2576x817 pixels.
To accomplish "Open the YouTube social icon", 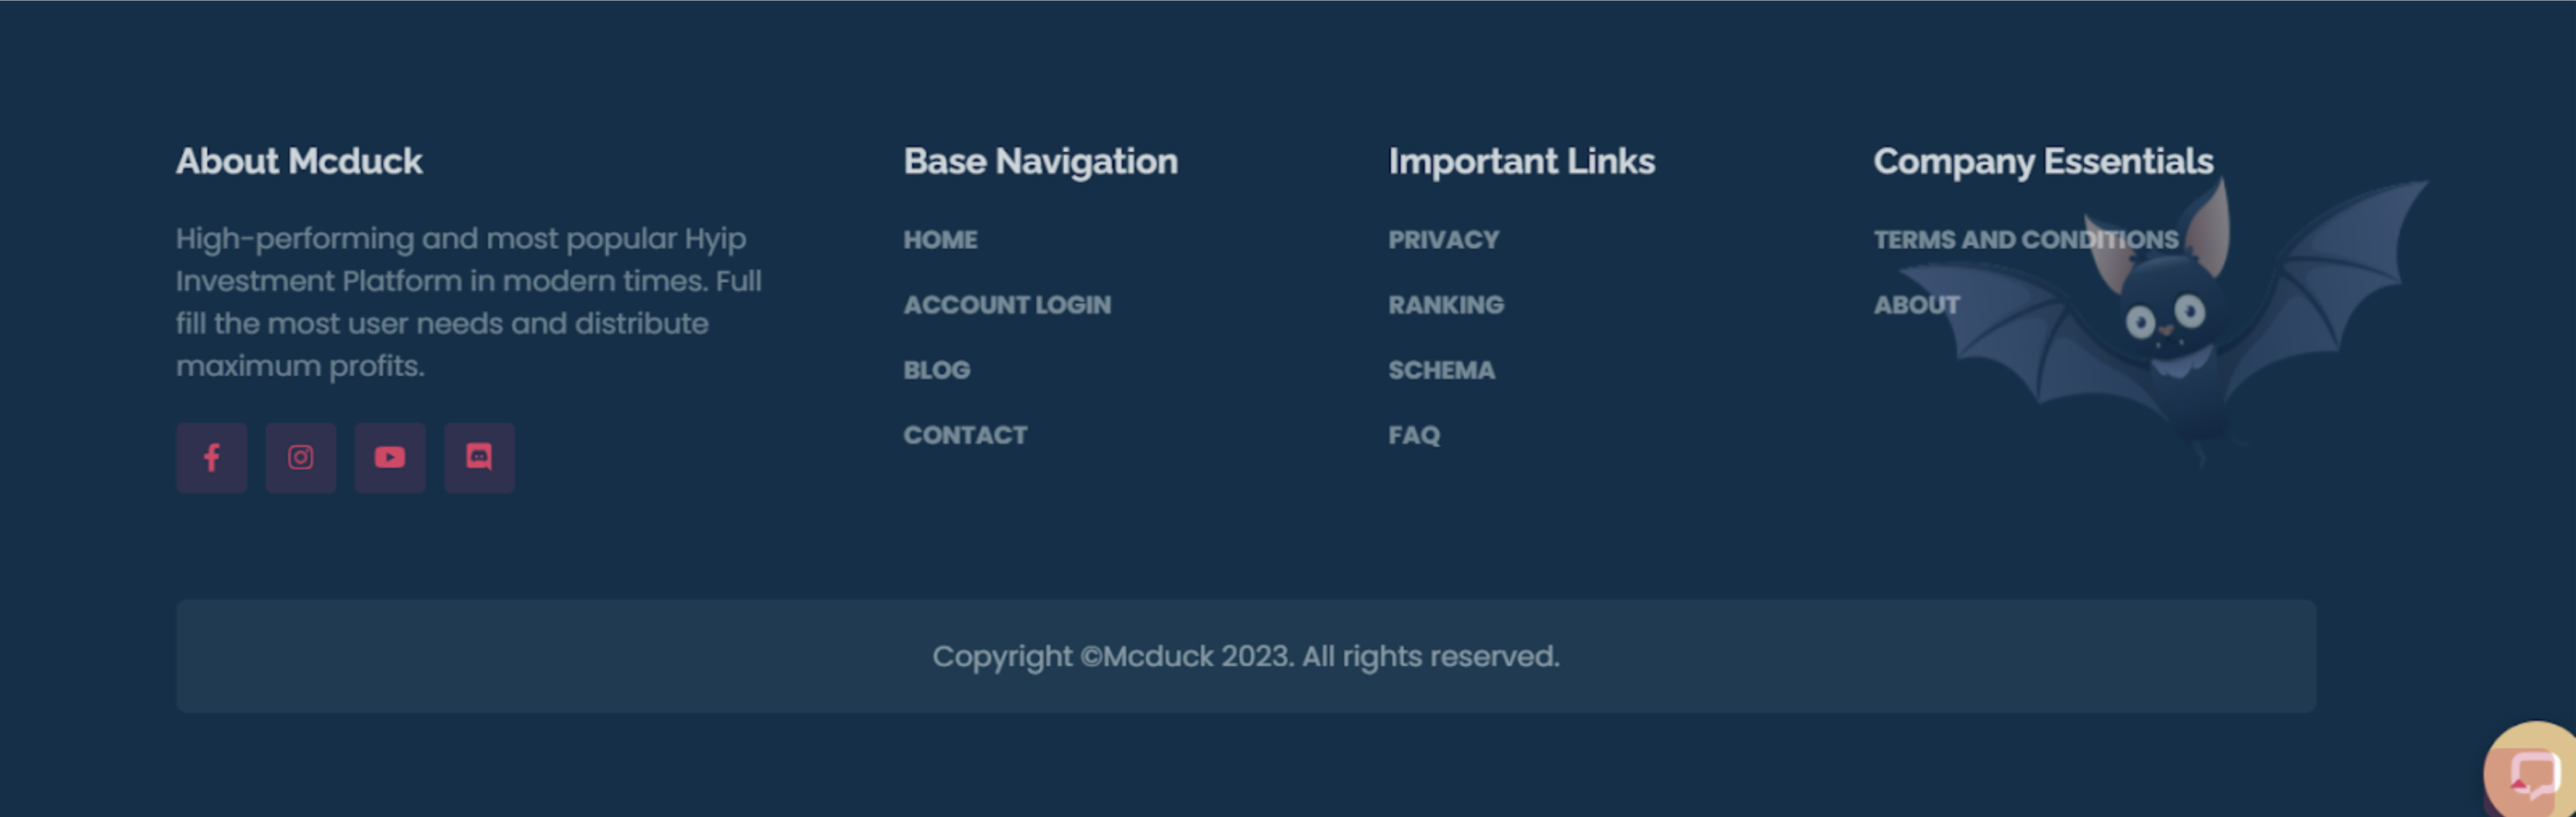I will (390, 458).
